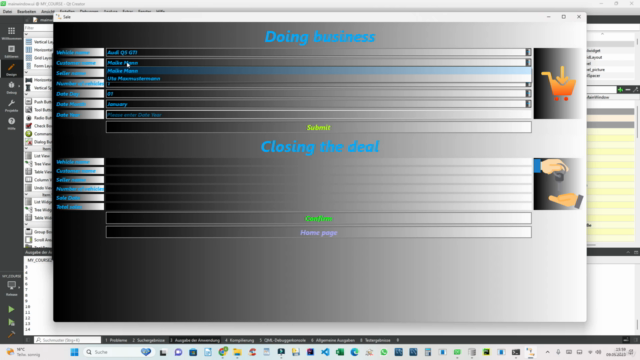Select Tree View widget in widget box

39,164
